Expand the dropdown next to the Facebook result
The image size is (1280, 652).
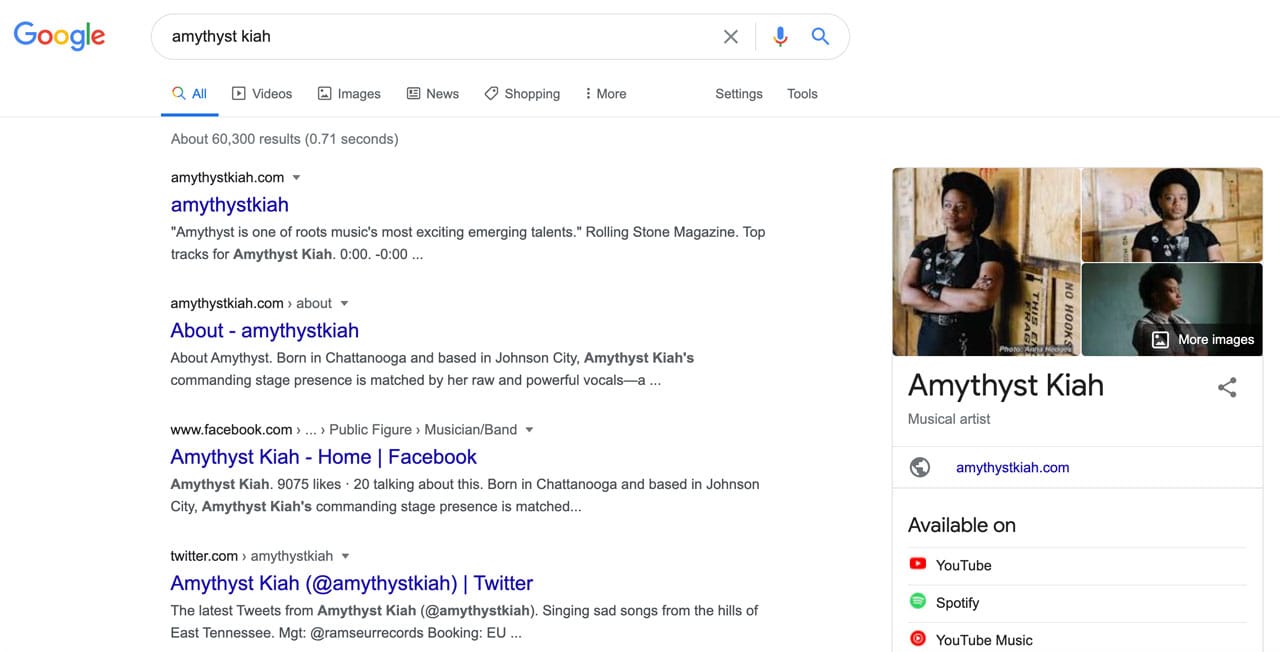tap(529, 429)
